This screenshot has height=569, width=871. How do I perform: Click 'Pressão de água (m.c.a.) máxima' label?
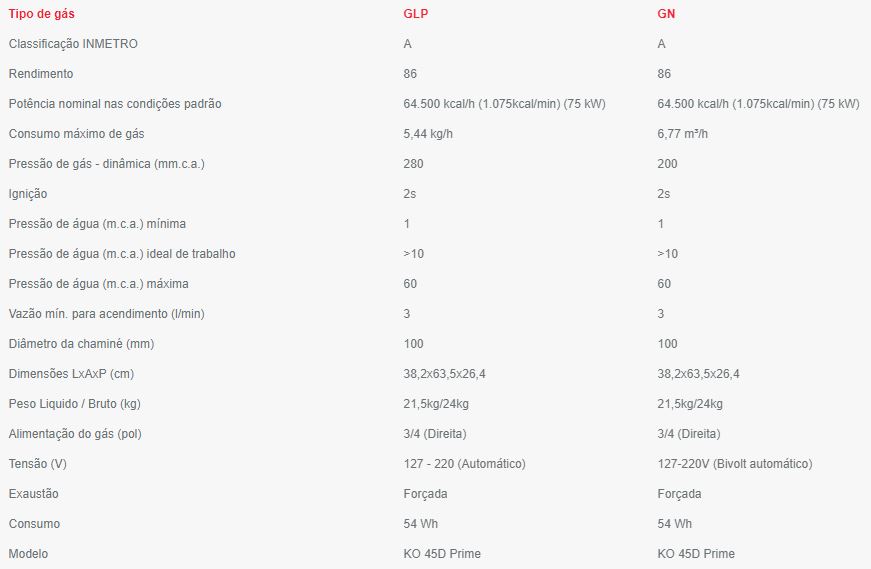click(x=98, y=284)
